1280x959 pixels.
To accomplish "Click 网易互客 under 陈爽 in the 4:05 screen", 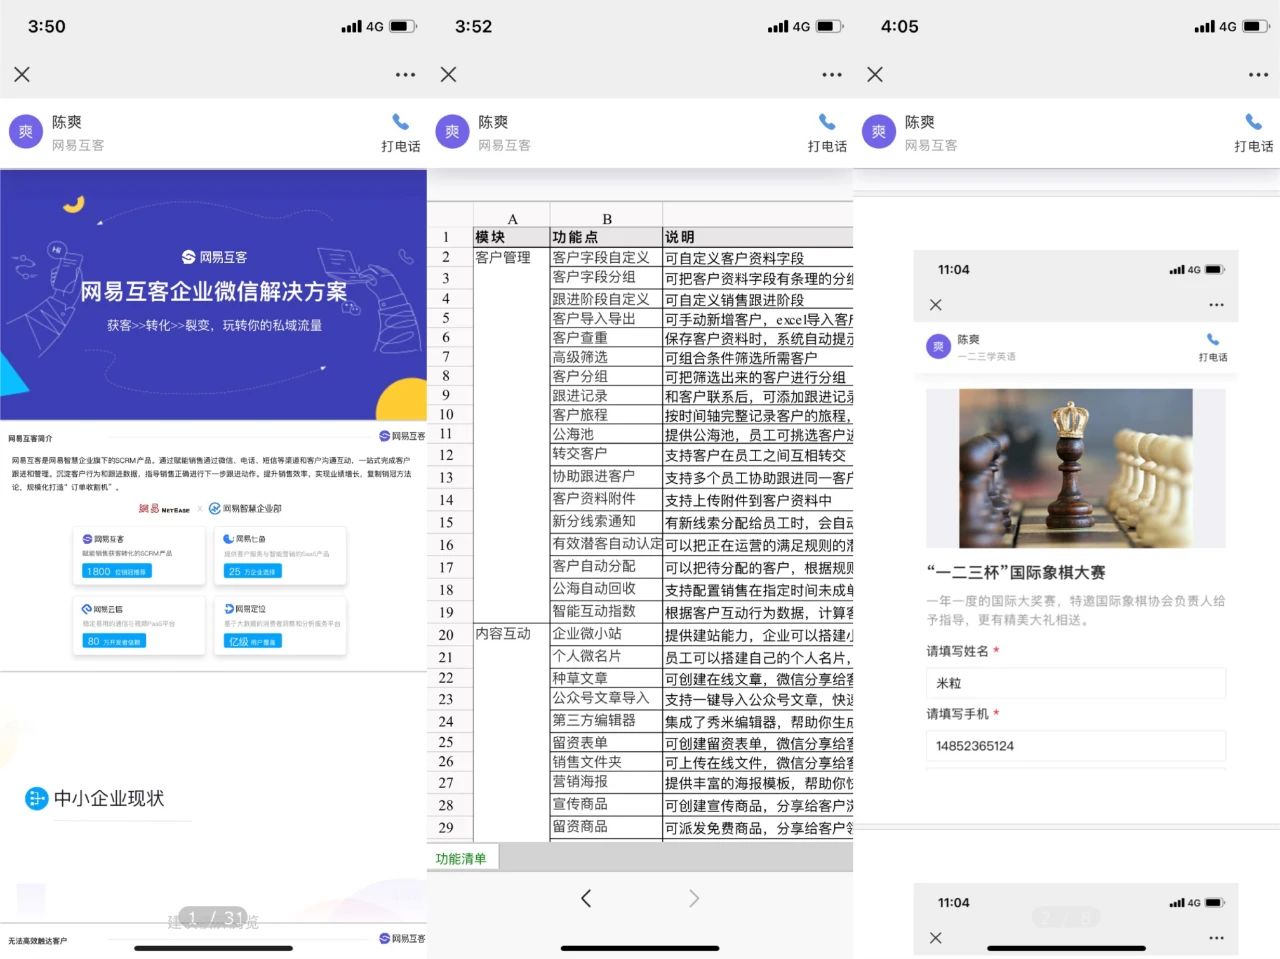I will coord(931,145).
